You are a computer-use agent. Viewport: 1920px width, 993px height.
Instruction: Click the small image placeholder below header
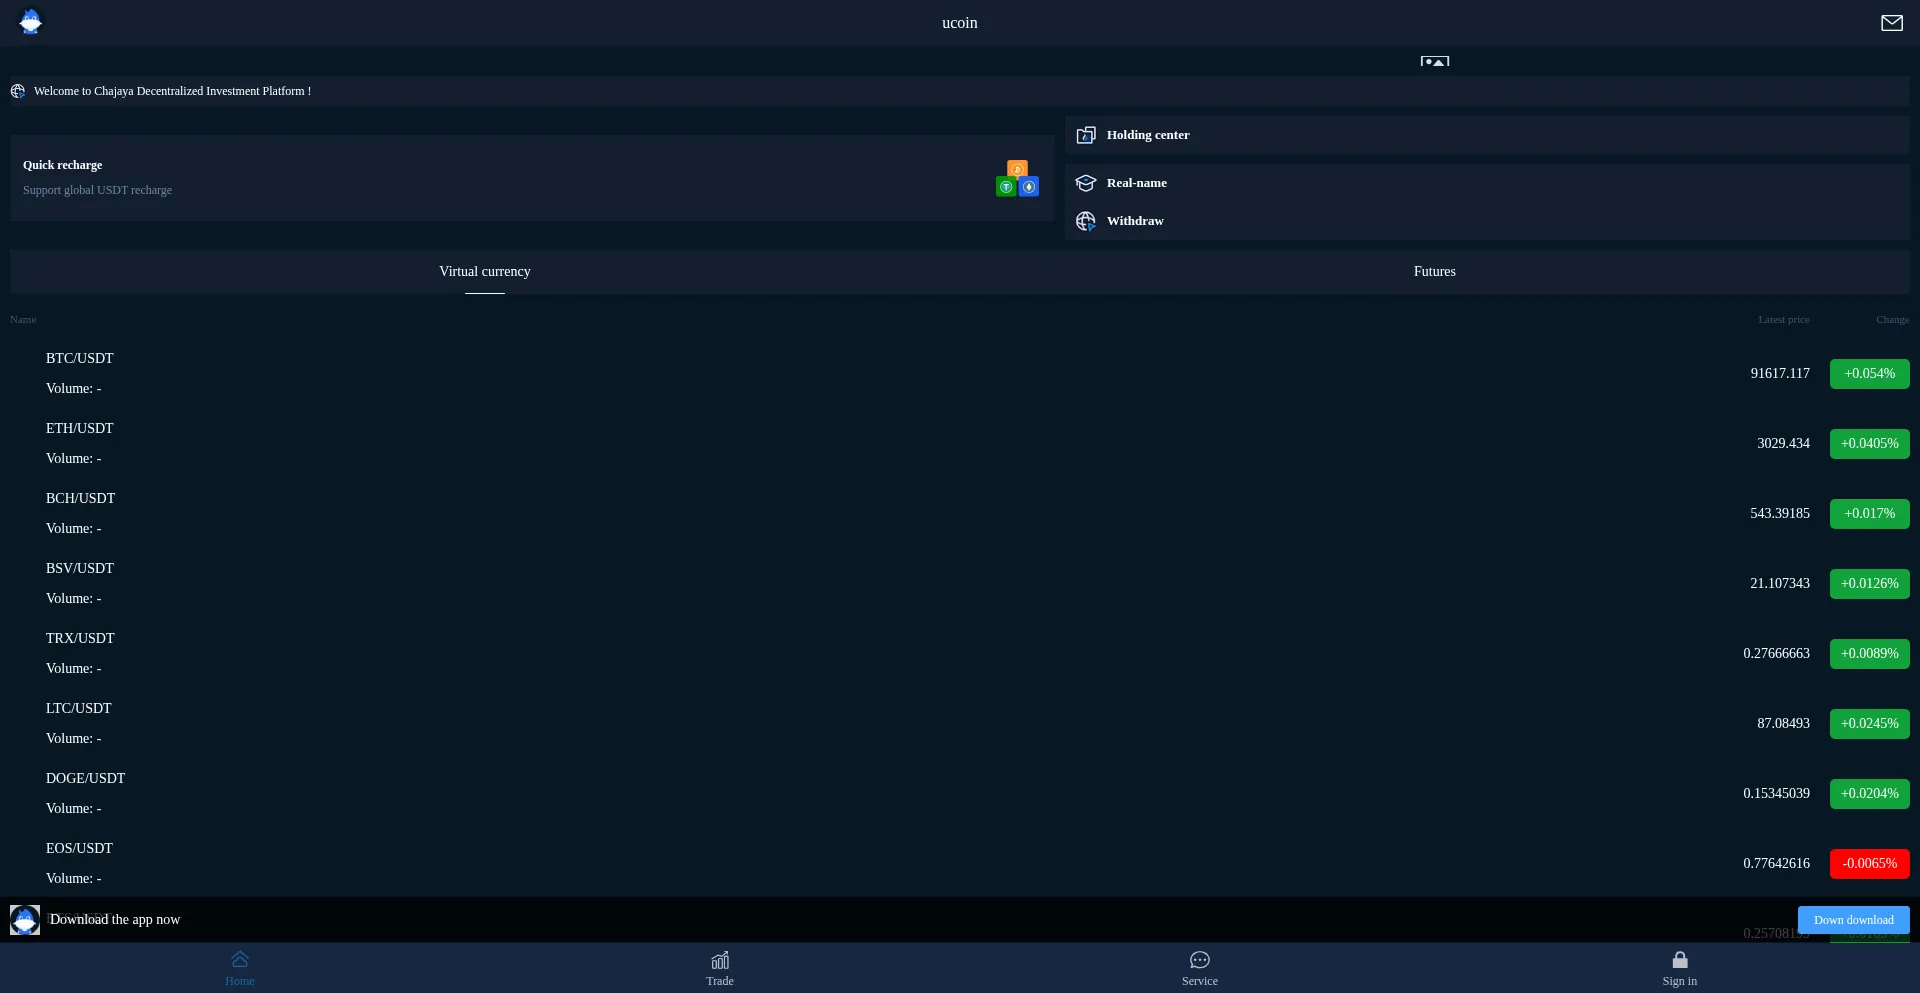(1434, 61)
